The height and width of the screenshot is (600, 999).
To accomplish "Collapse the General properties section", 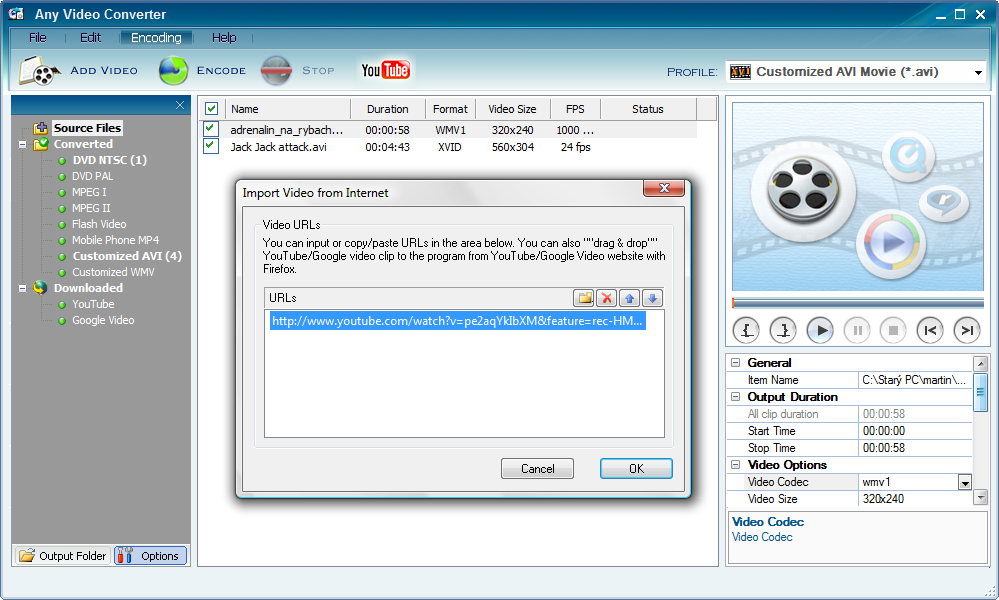I will [x=735, y=362].
